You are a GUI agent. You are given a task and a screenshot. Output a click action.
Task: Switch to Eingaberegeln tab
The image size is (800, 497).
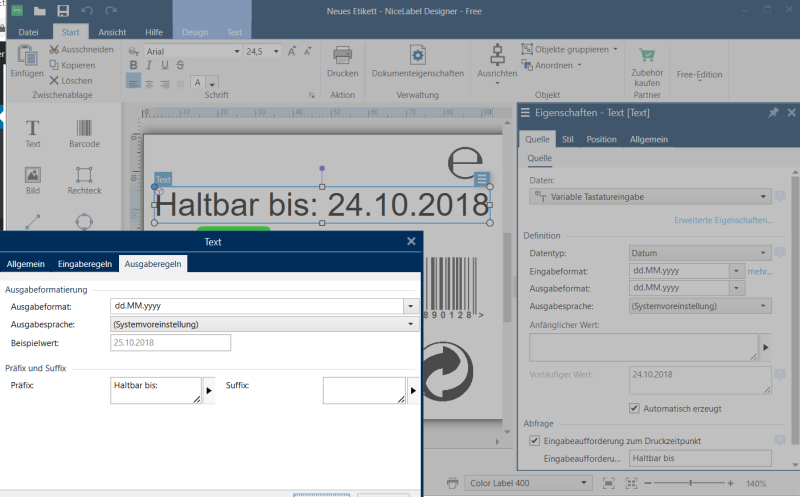(85, 264)
